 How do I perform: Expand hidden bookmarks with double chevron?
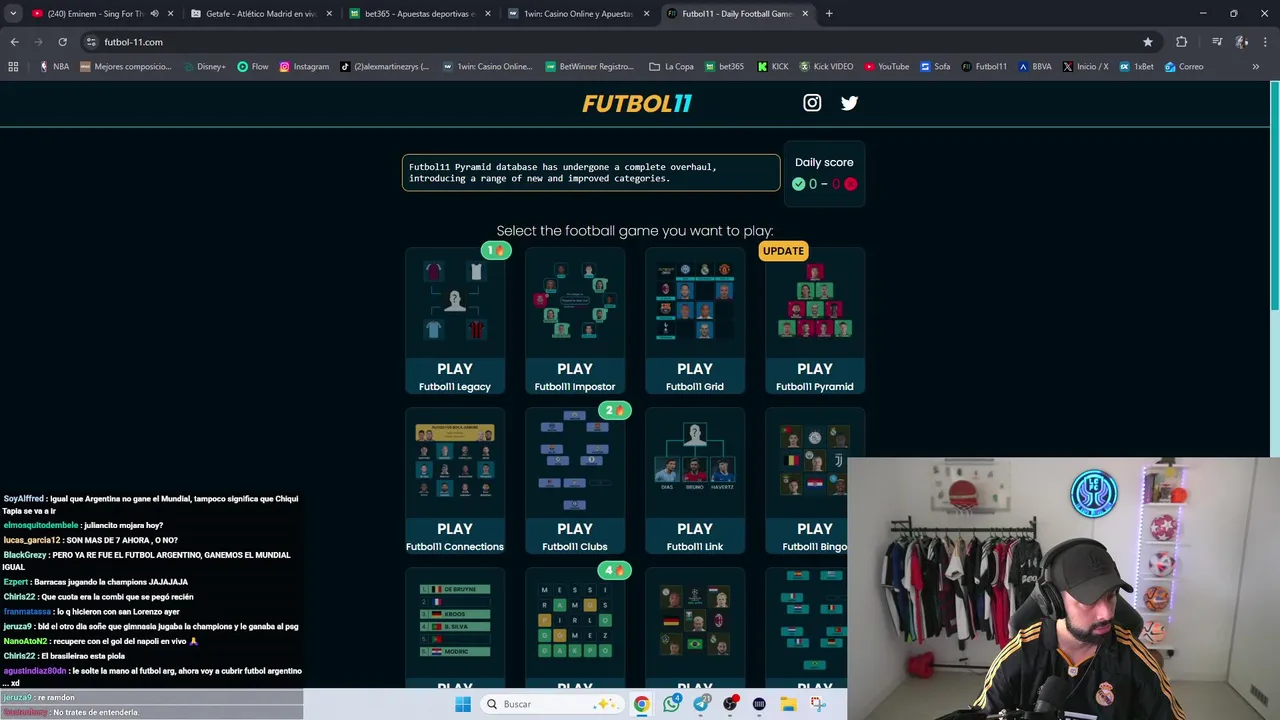1256,67
